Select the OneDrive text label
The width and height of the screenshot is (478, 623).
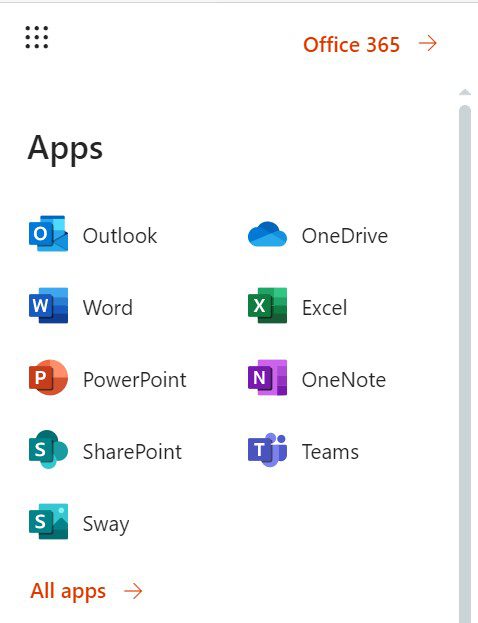(x=345, y=236)
